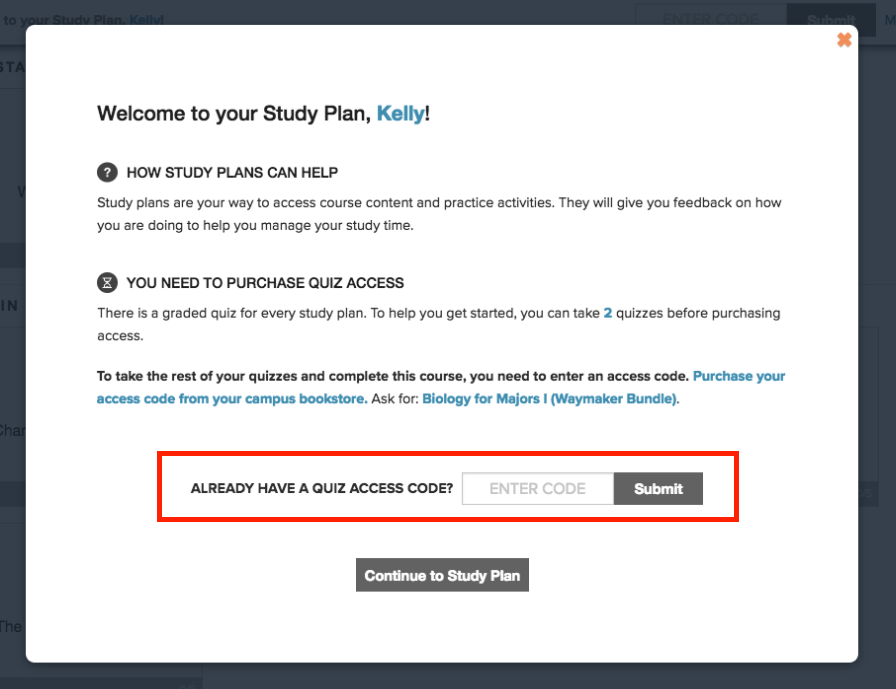Click the ENTER CODE field in the page header
896x689 pixels.
710,18
